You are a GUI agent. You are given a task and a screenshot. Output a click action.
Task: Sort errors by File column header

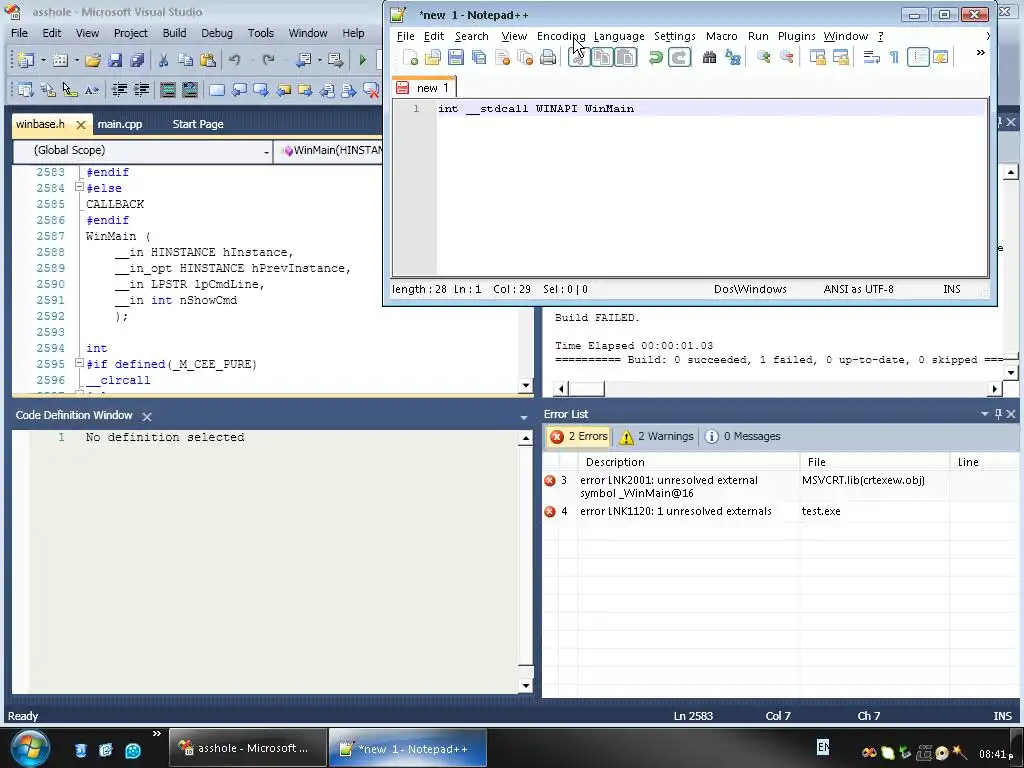click(874, 462)
